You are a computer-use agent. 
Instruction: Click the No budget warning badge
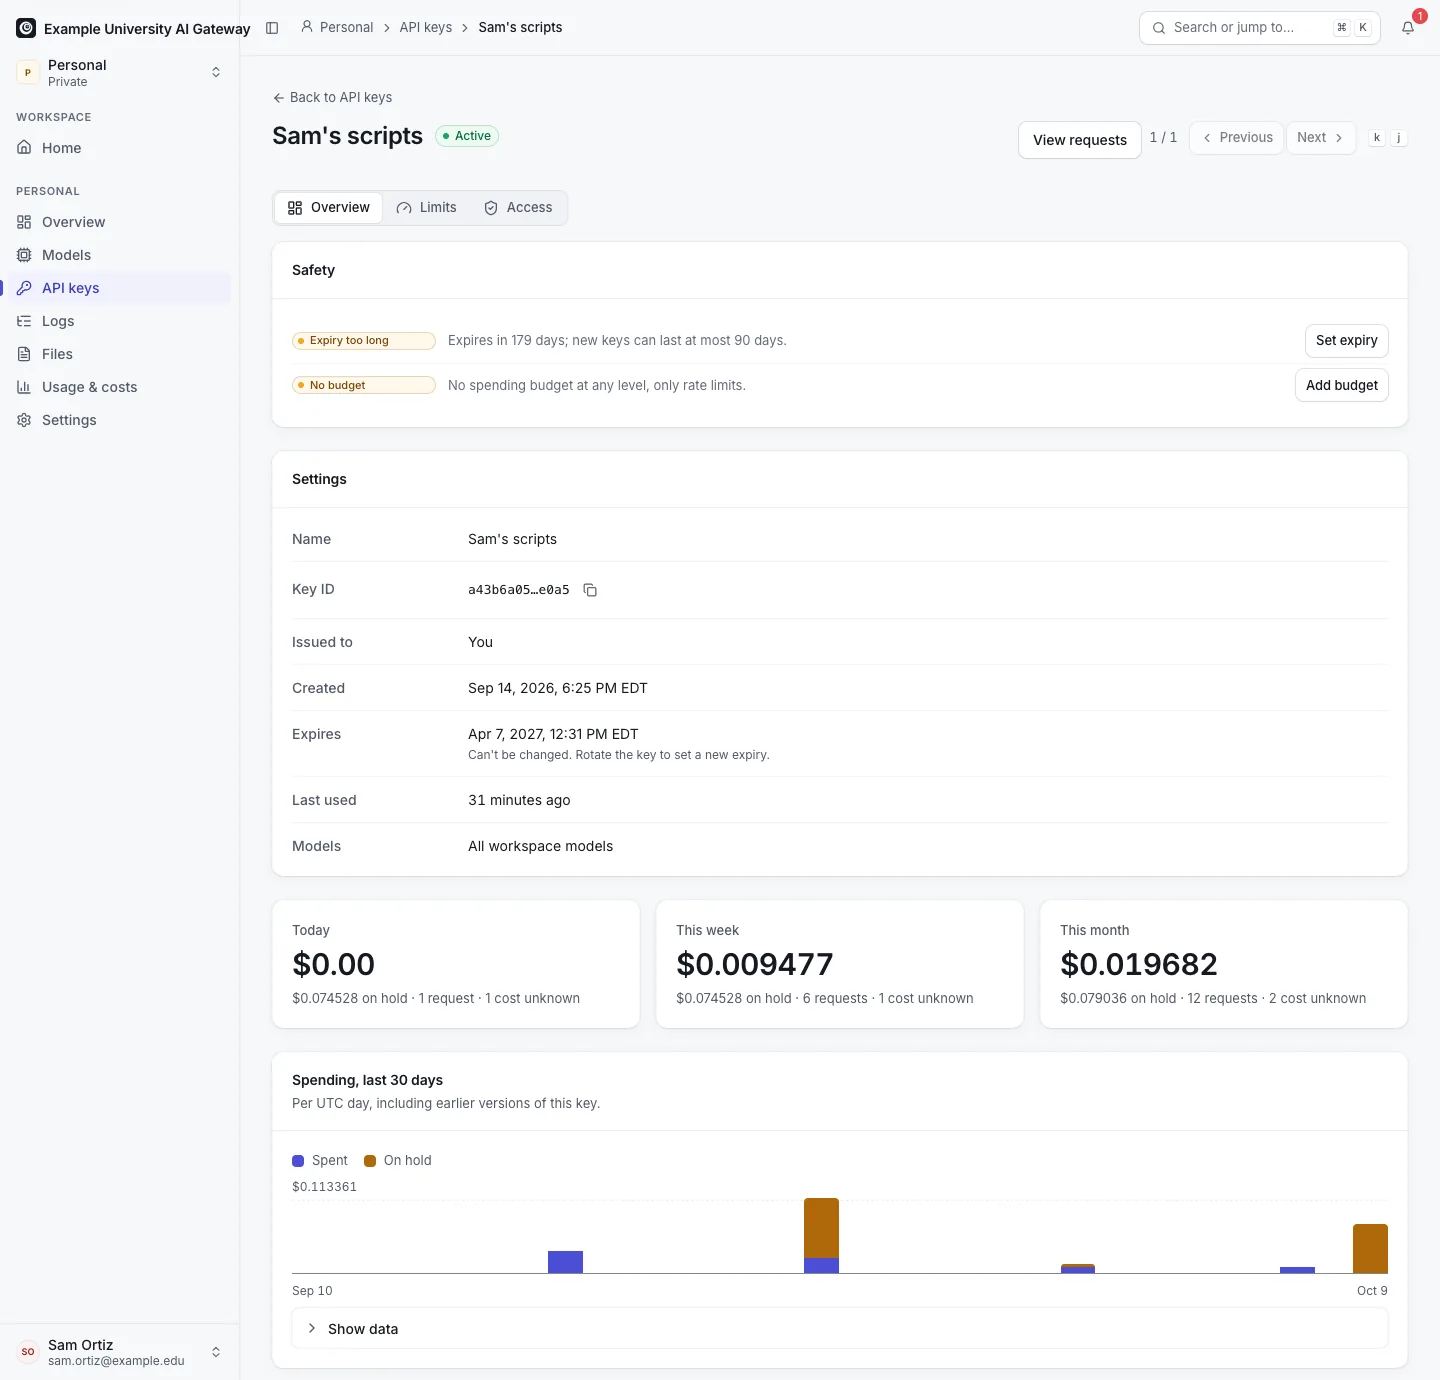[x=364, y=385]
